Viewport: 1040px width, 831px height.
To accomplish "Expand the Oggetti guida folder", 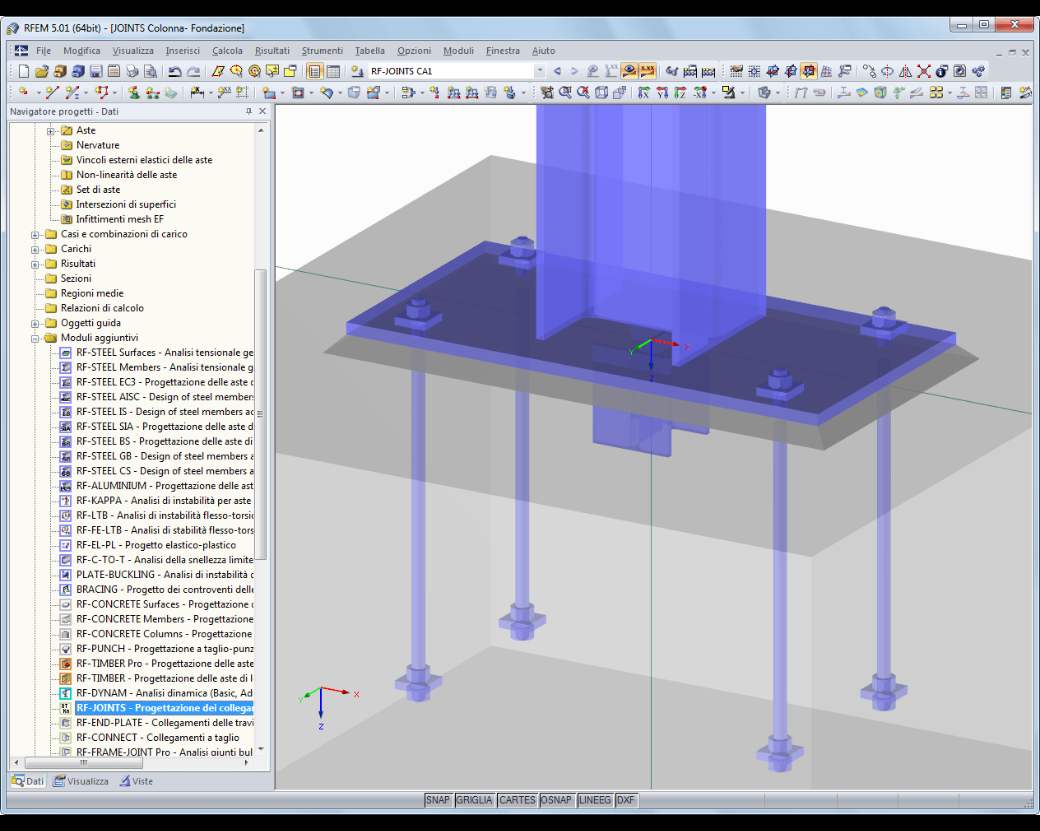I will 35,324.
